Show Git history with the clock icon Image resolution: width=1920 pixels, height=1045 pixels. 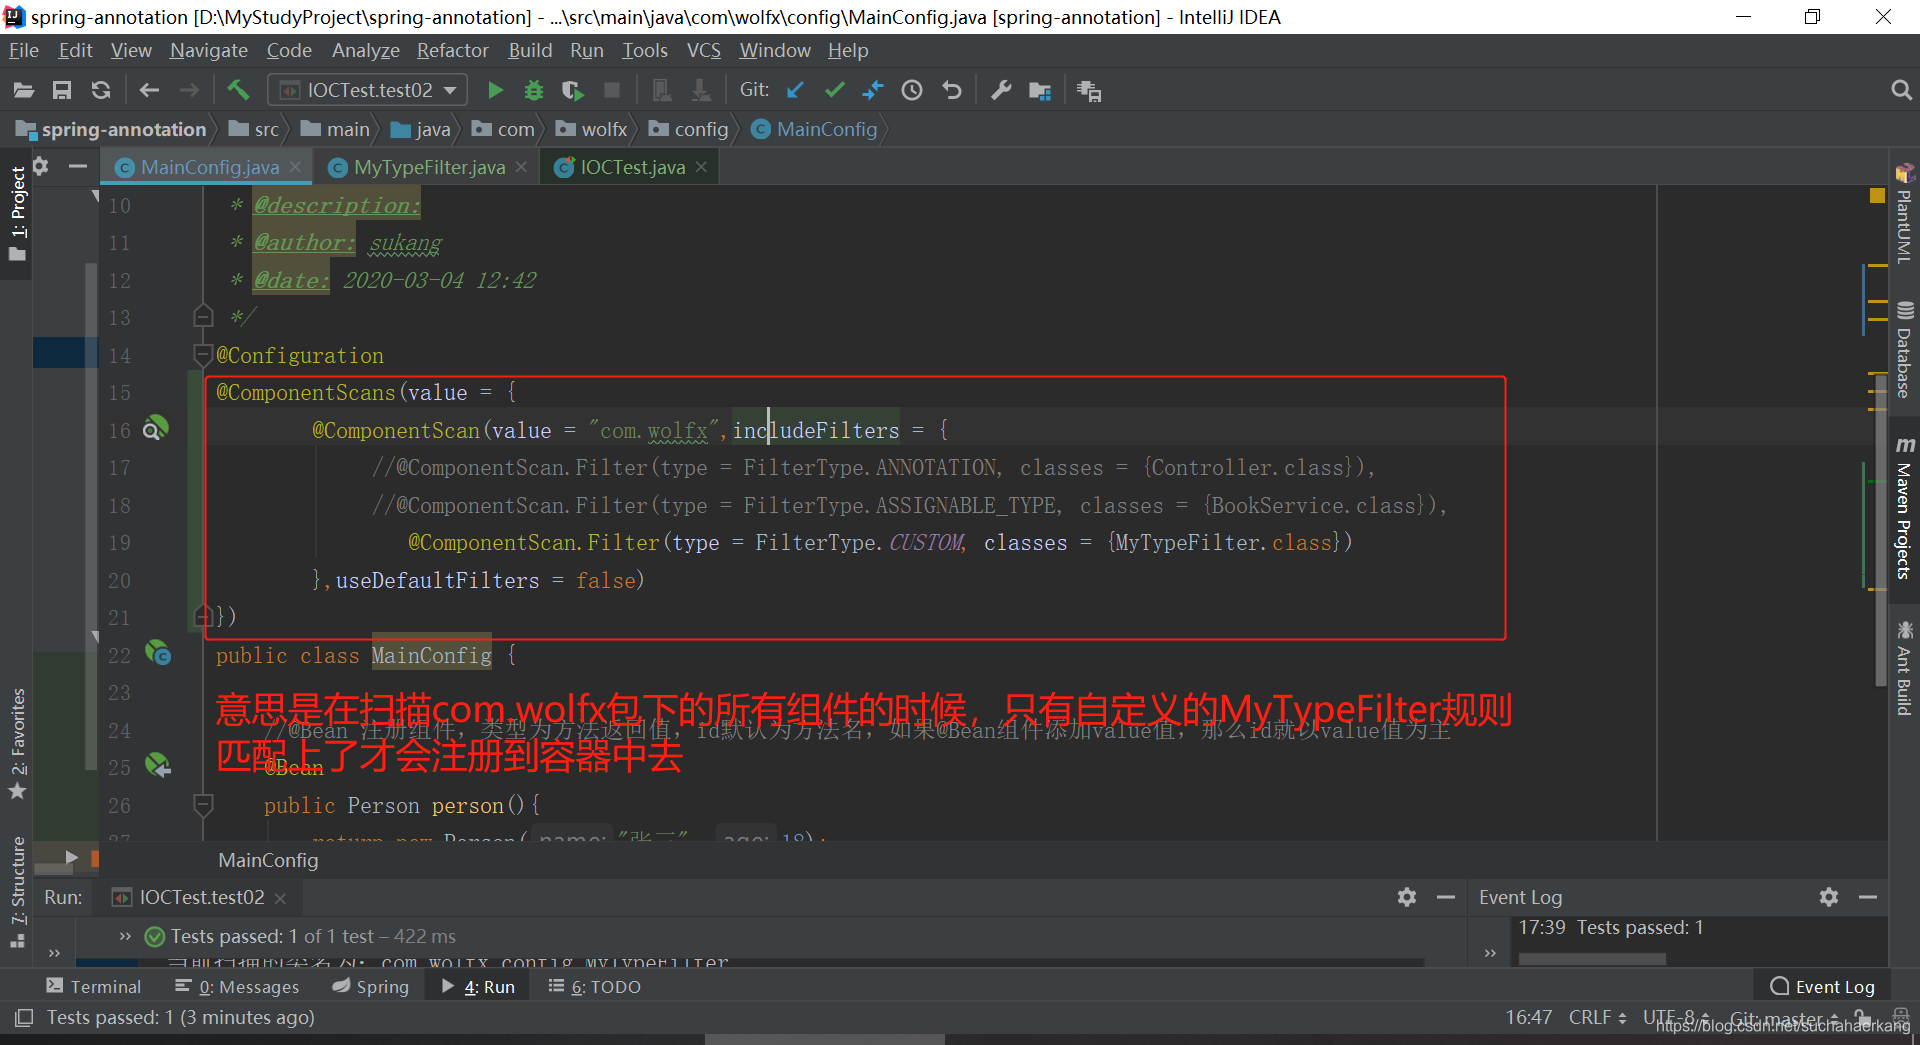click(912, 91)
